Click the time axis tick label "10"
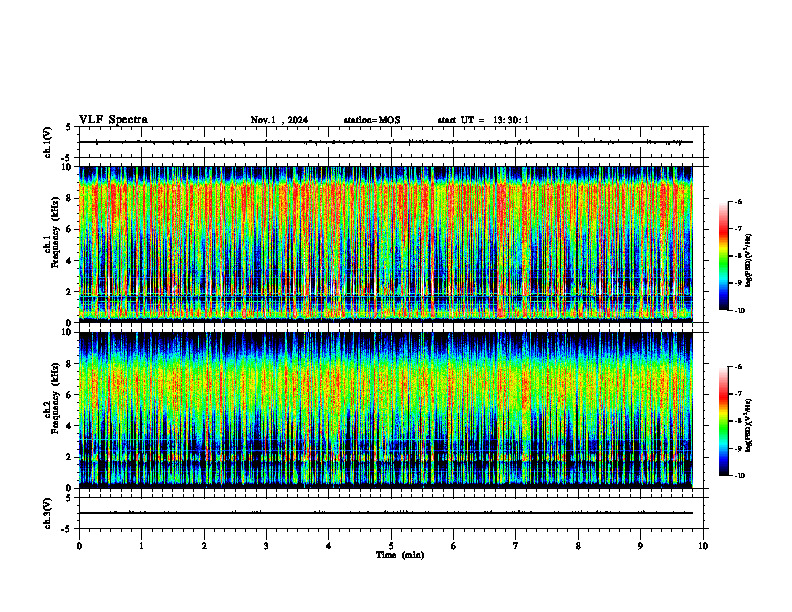The width and height of the screenshot is (792, 612). tap(703, 546)
